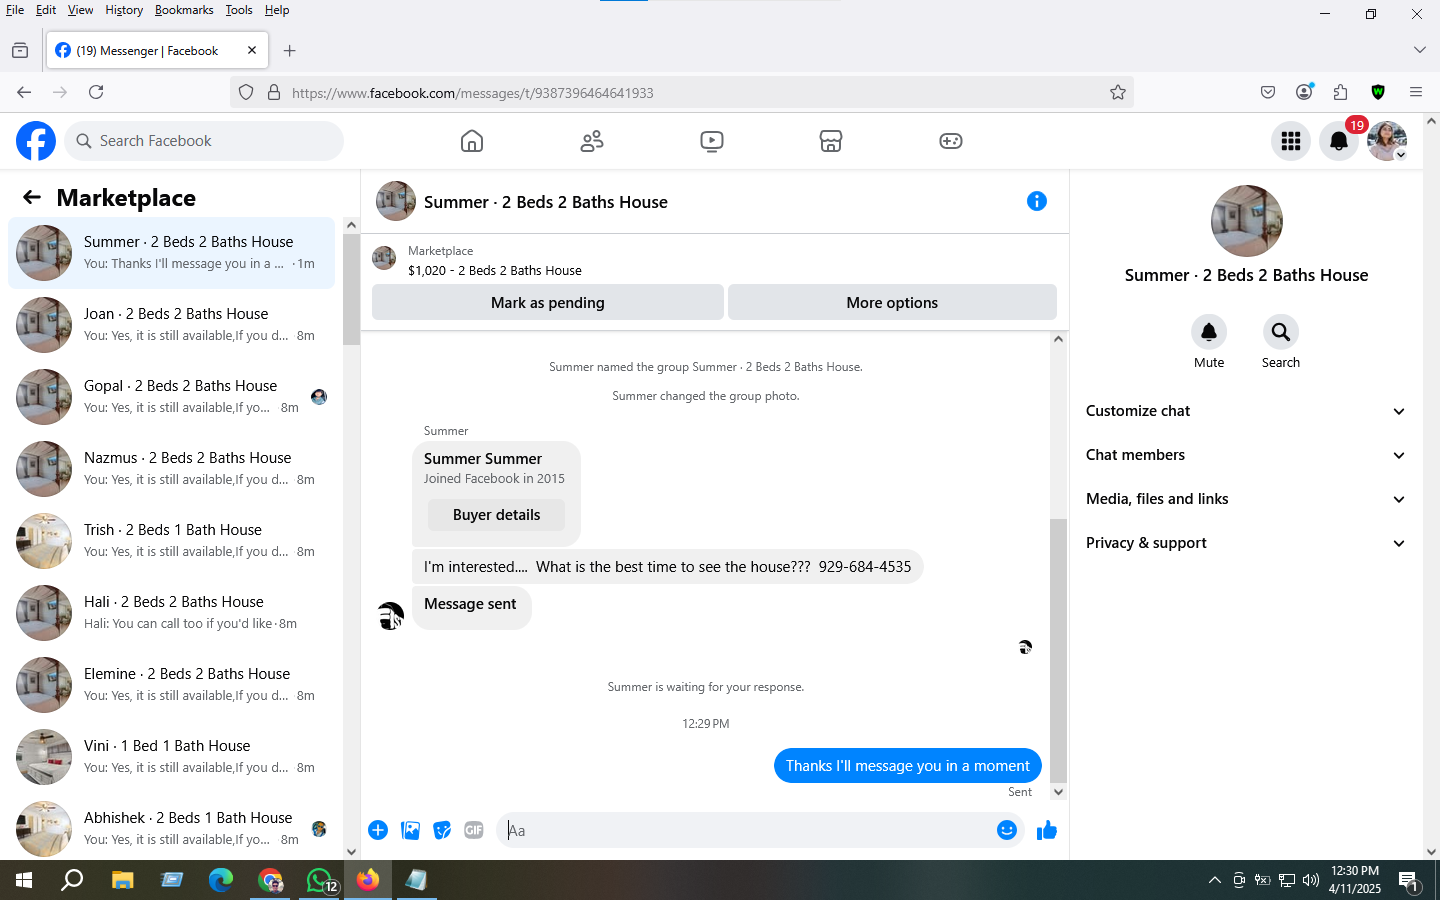Image resolution: width=1440 pixels, height=900 pixels.
Task: Mute this conversation with the bell icon
Action: click(1209, 332)
